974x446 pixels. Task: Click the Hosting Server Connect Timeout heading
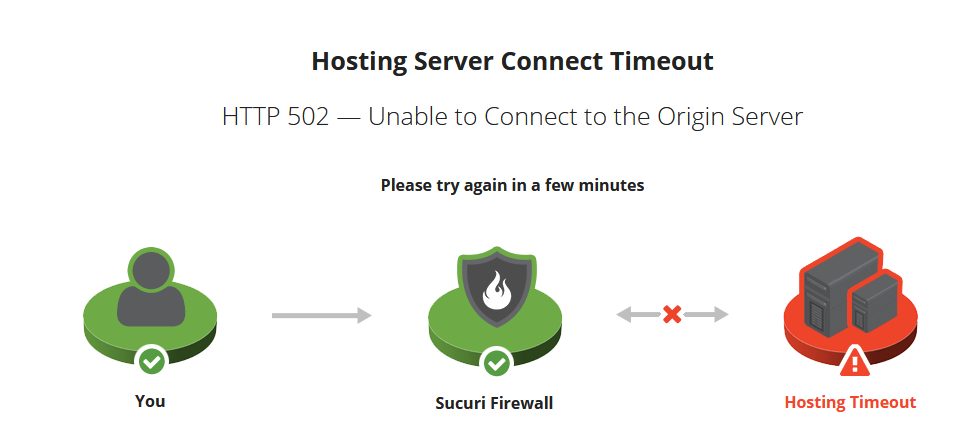coord(512,61)
